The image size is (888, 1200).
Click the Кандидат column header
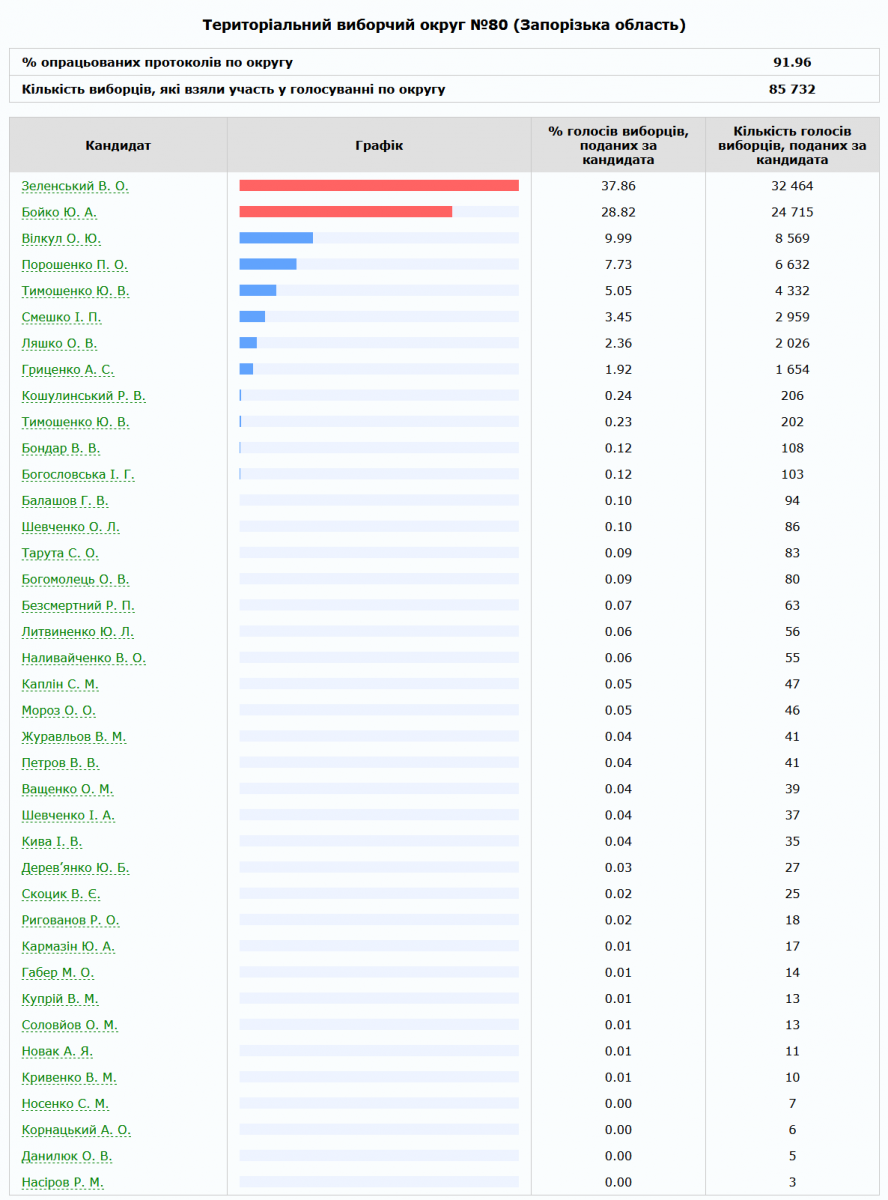click(x=118, y=145)
